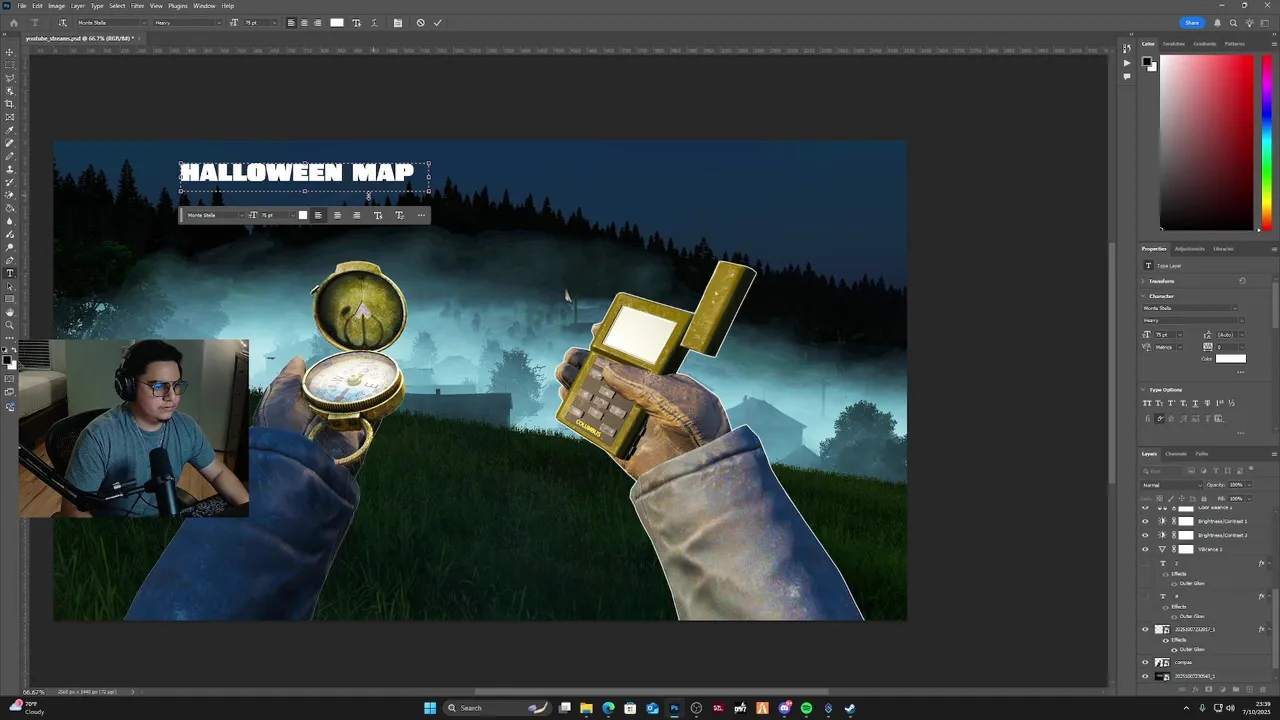
Task: Open Steam from the taskbar
Action: pyautogui.click(x=850, y=708)
